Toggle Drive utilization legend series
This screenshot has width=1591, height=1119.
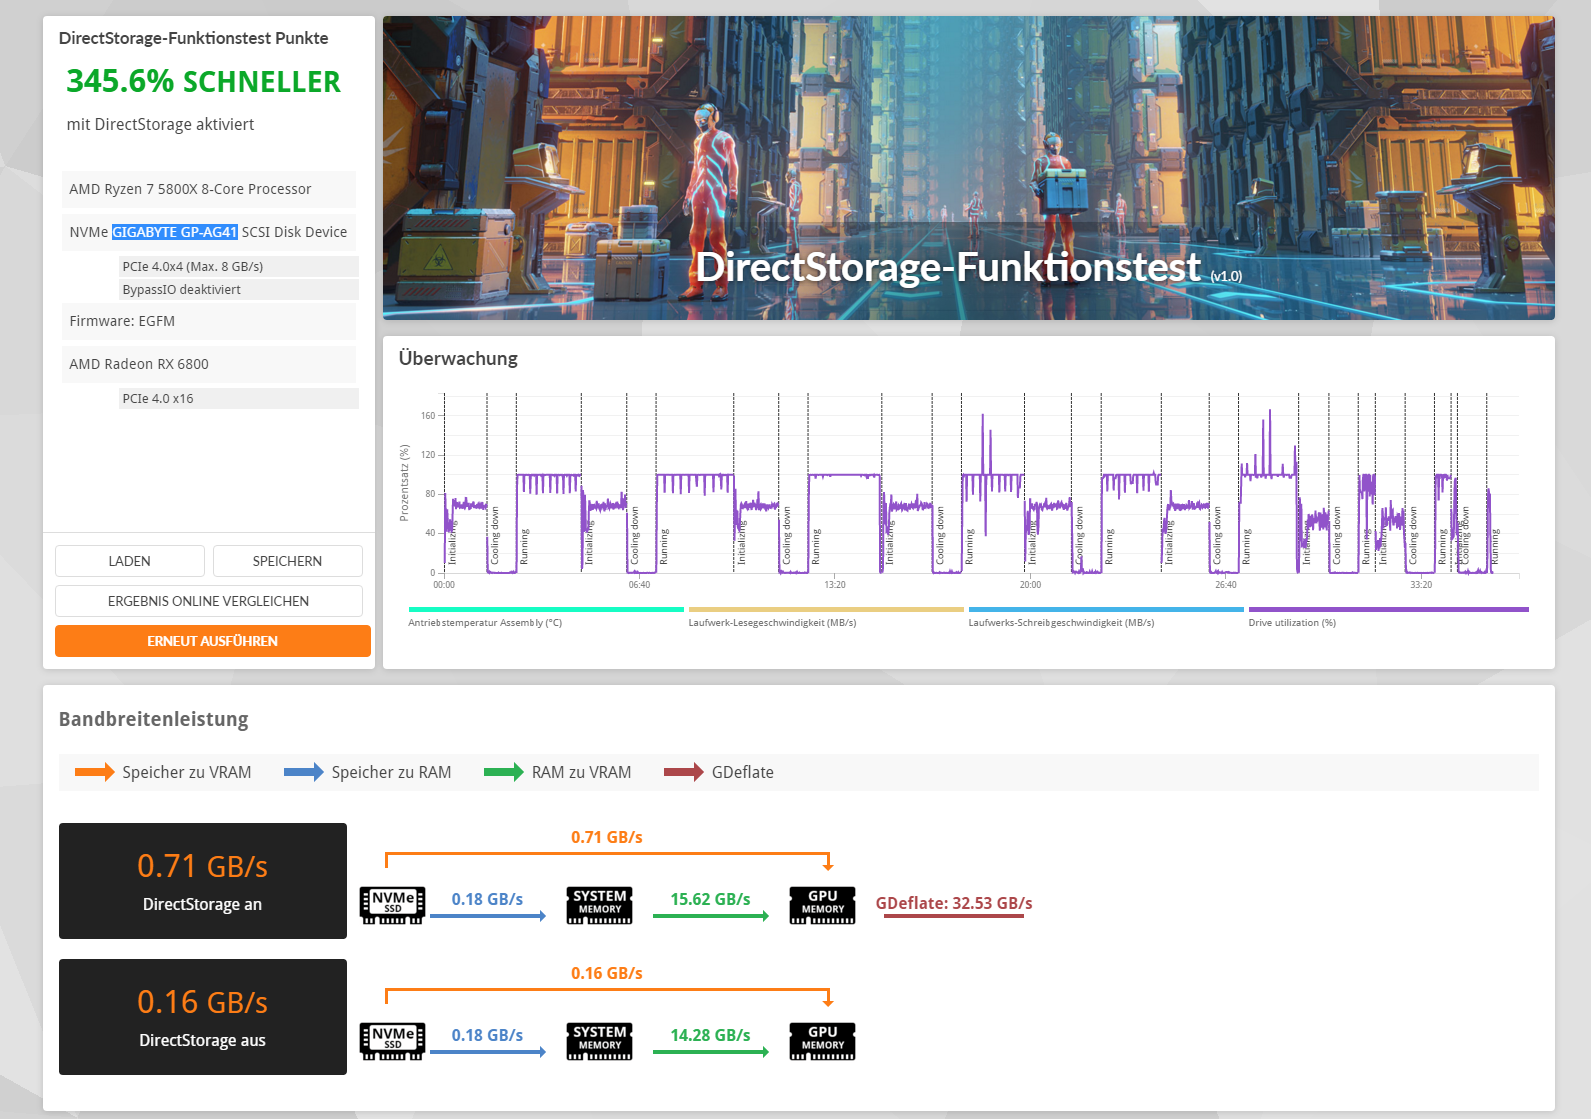pos(1388,616)
